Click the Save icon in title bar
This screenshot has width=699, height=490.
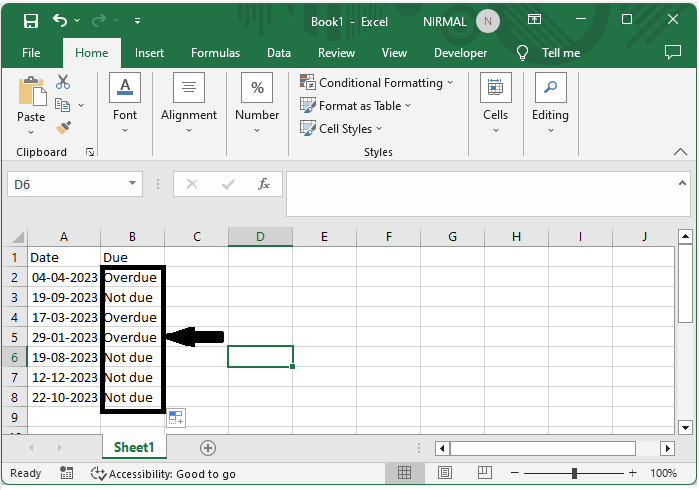[31, 20]
